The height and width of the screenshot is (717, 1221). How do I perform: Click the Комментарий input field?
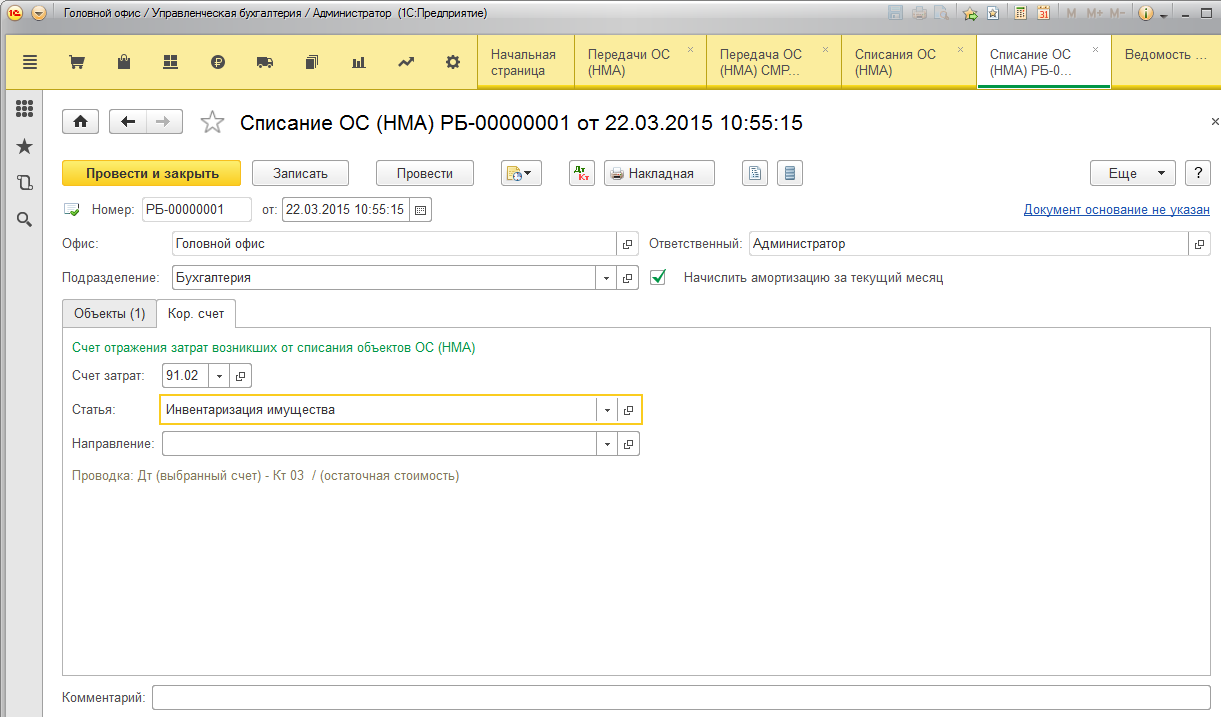pyautogui.click(x=681, y=697)
